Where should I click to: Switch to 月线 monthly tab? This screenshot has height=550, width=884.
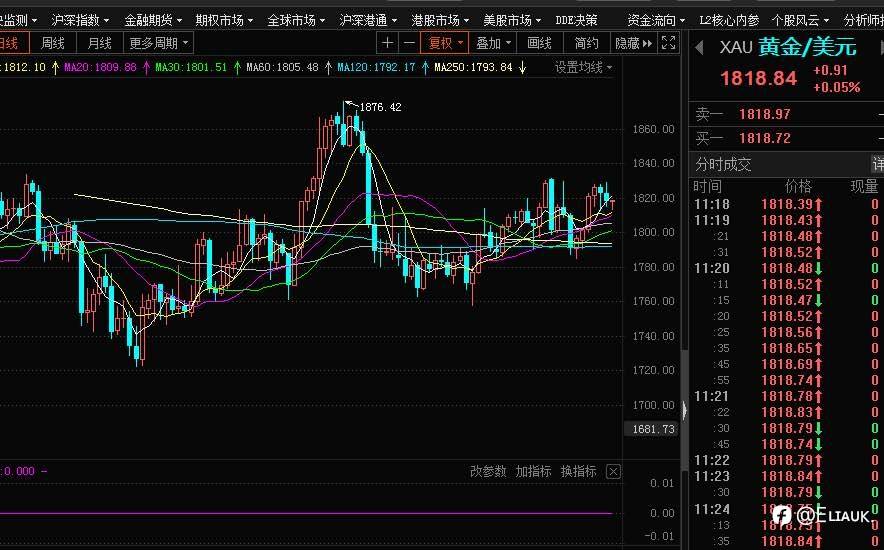tap(100, 43)
